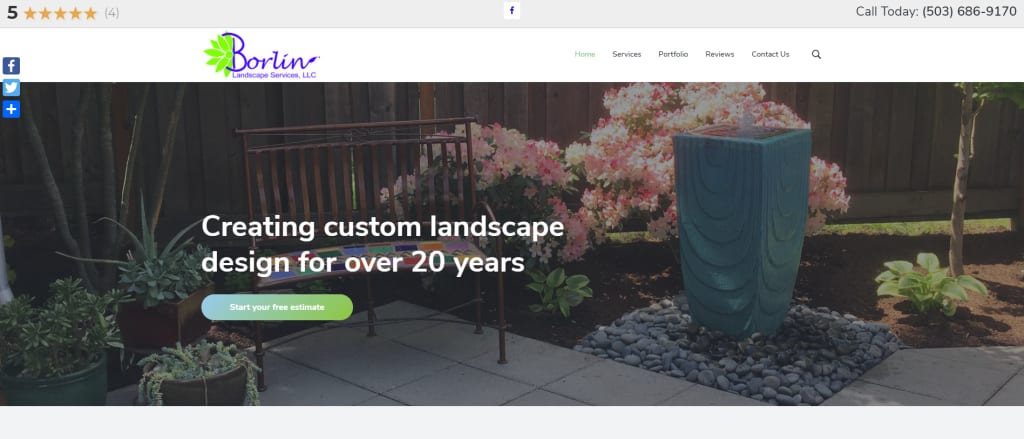1024x439 pixels.
Task: Open the Reviews page
Action: pos(720,54)
